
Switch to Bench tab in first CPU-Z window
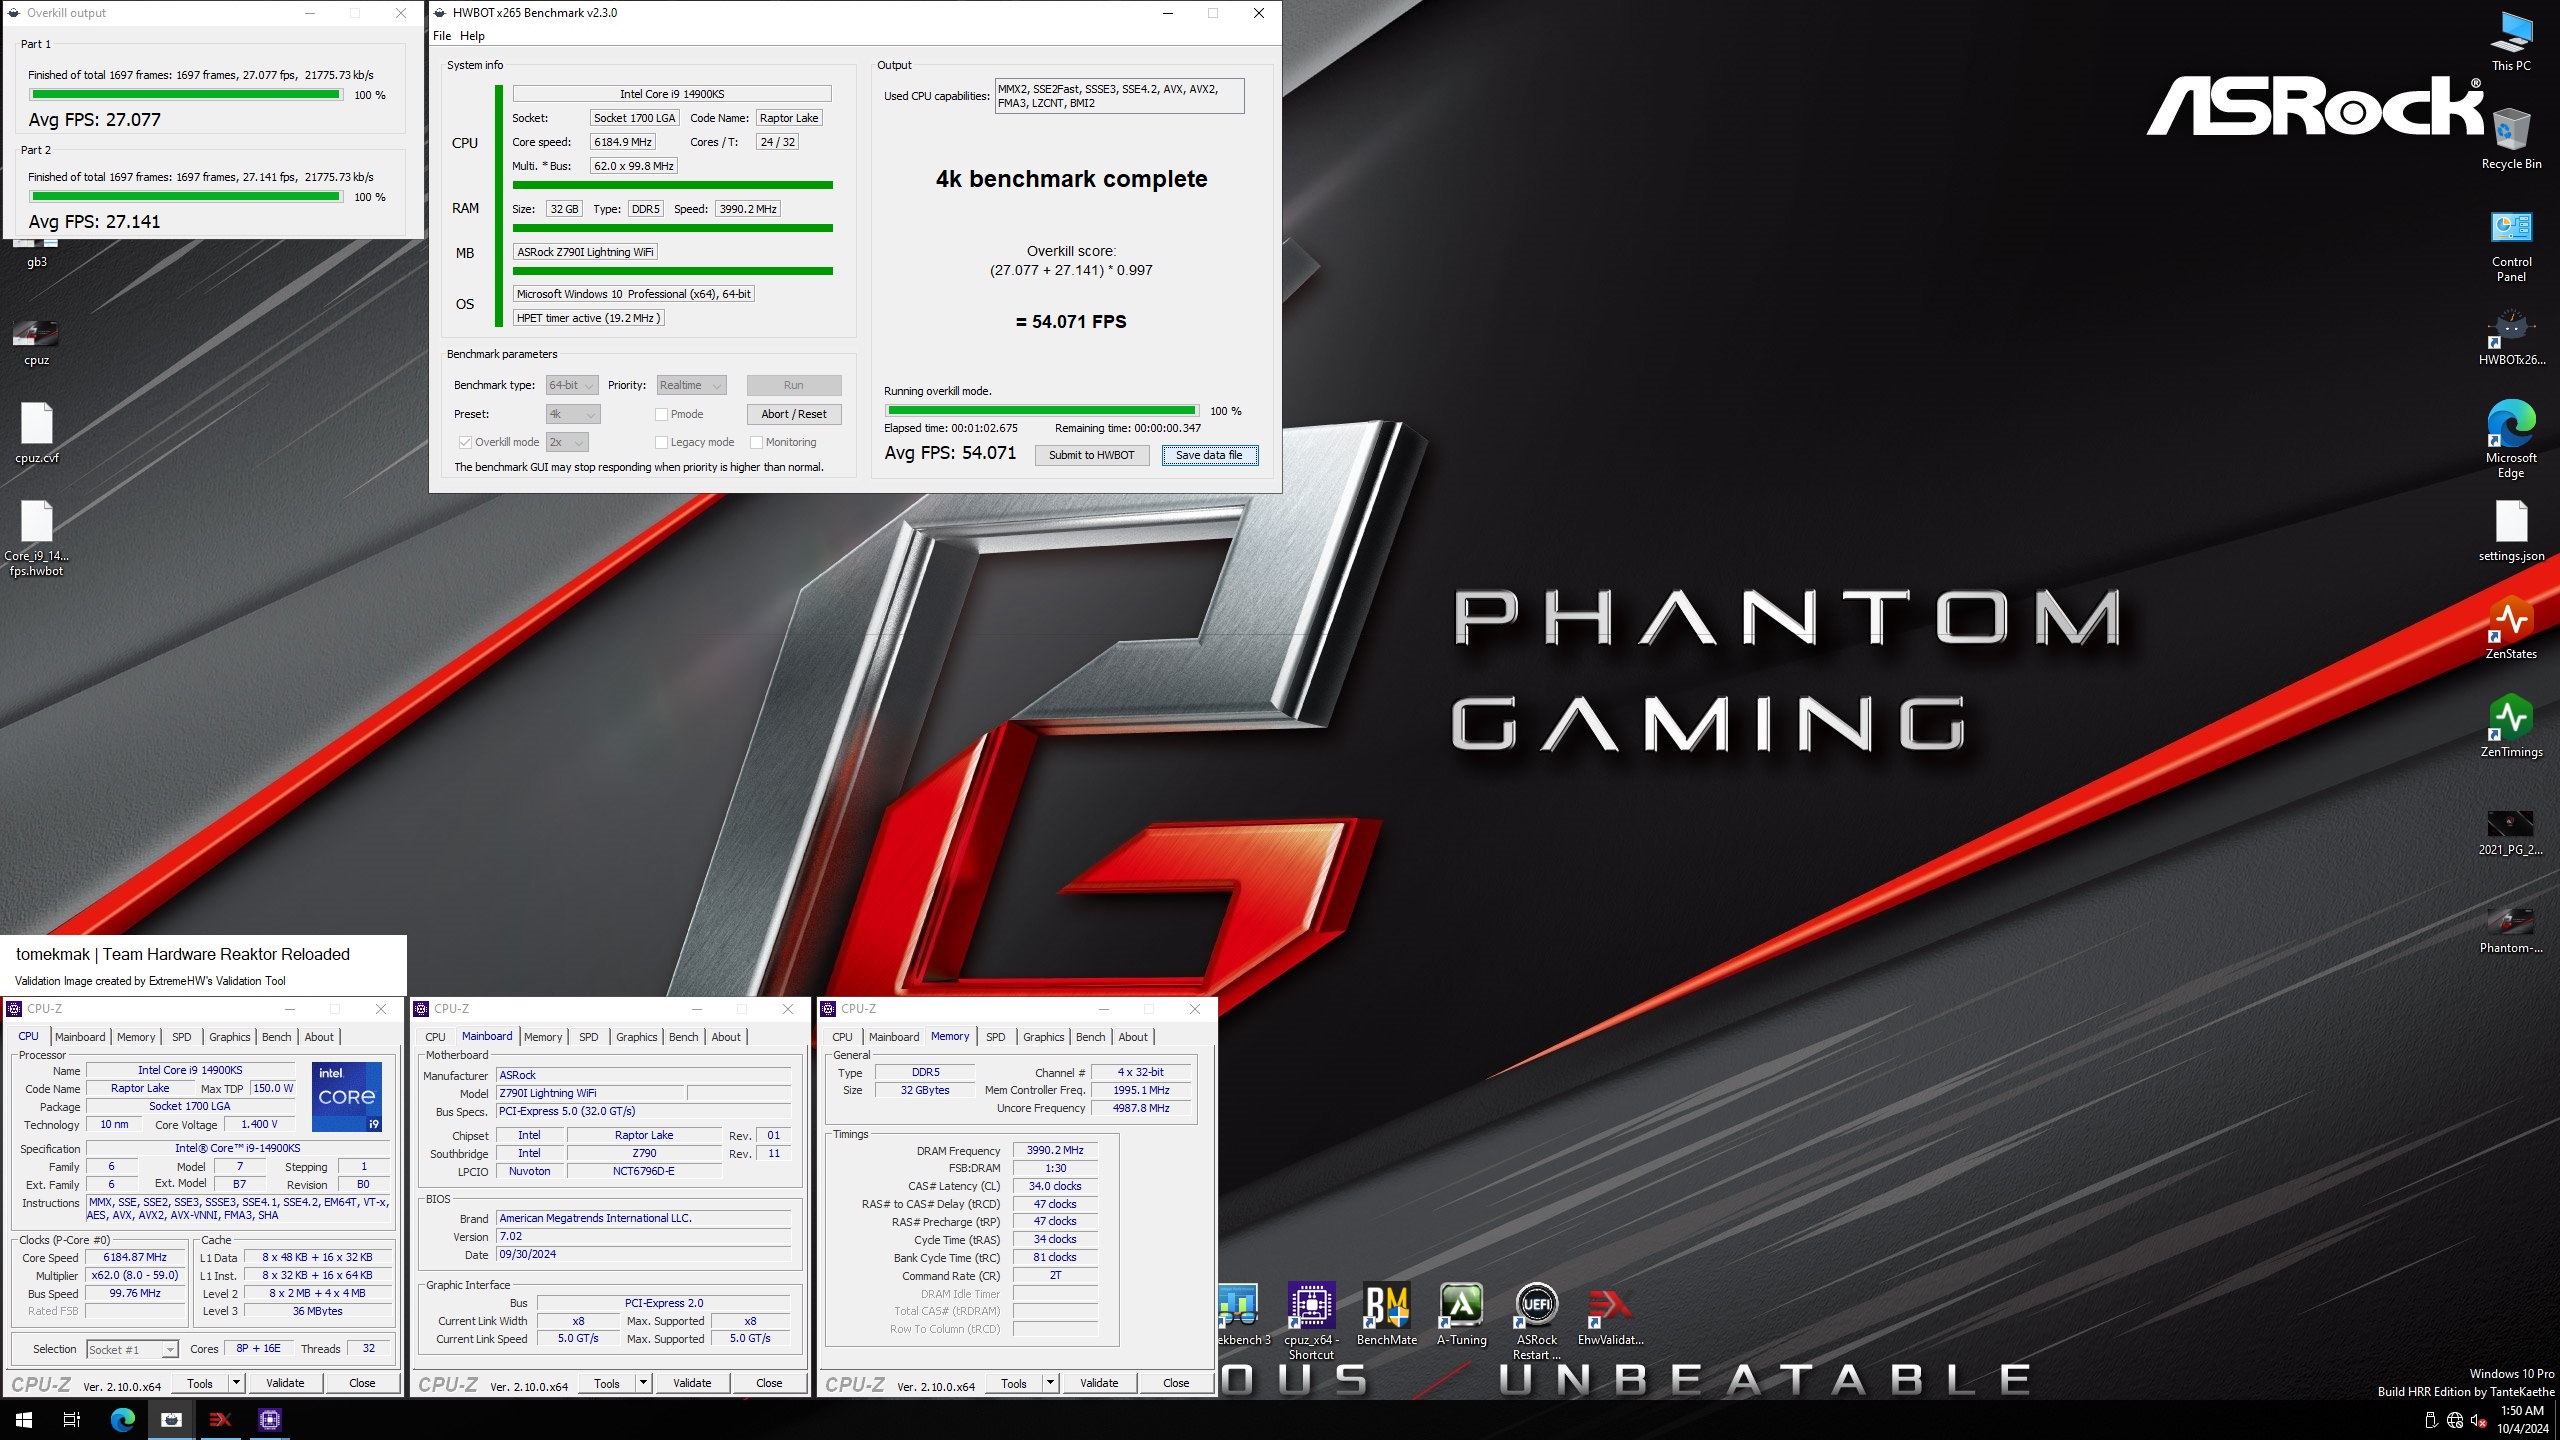click(x=277, y=1037)
